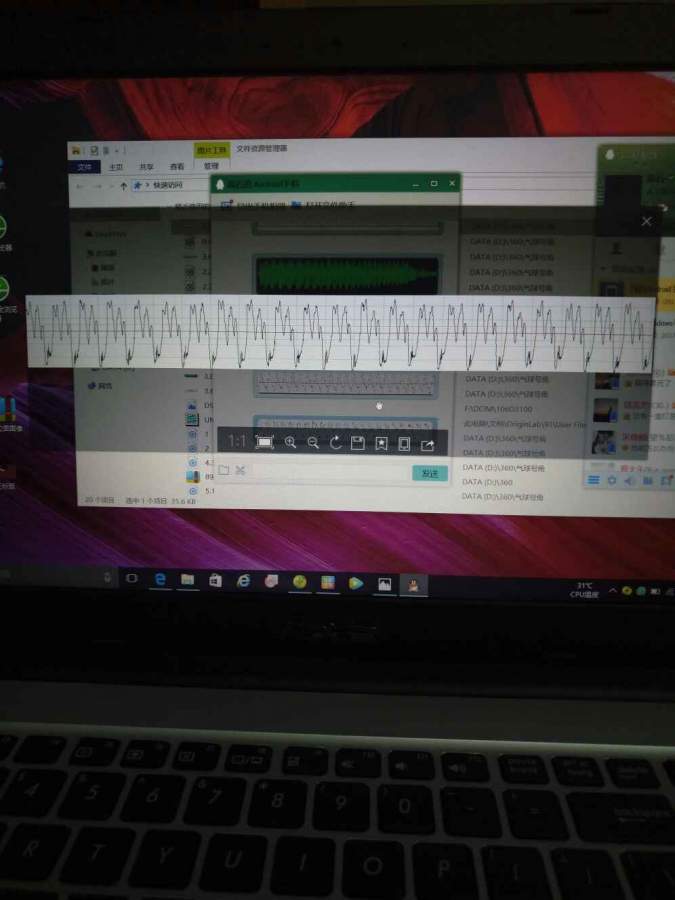Click the up arrow in Explorer navigation
This screenshot has width=675, height=900.
pyautogui.click(x=123, y=185)
